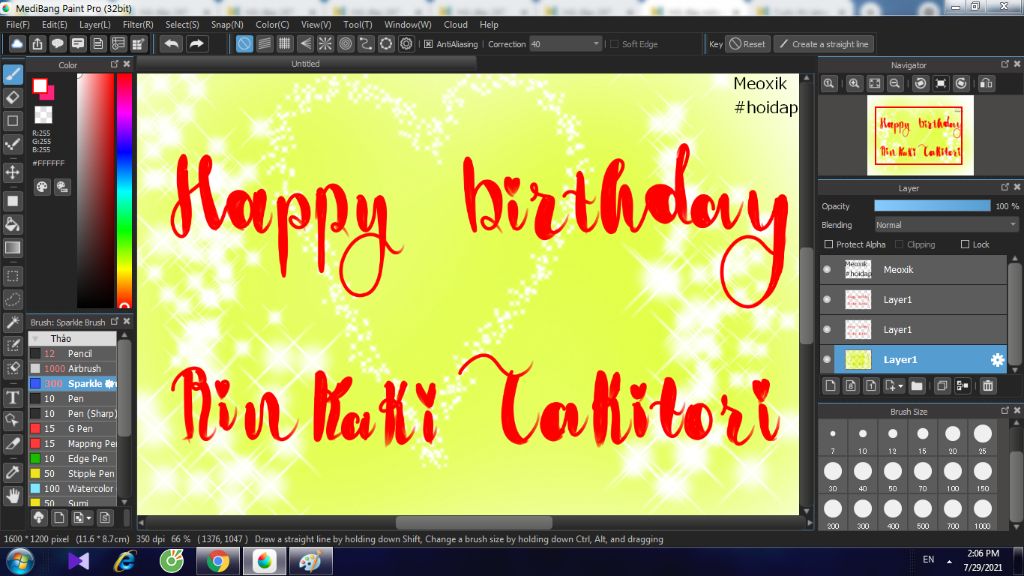
Task: Pick a hue on the rainbow hue bar
Action: [124, 189]
